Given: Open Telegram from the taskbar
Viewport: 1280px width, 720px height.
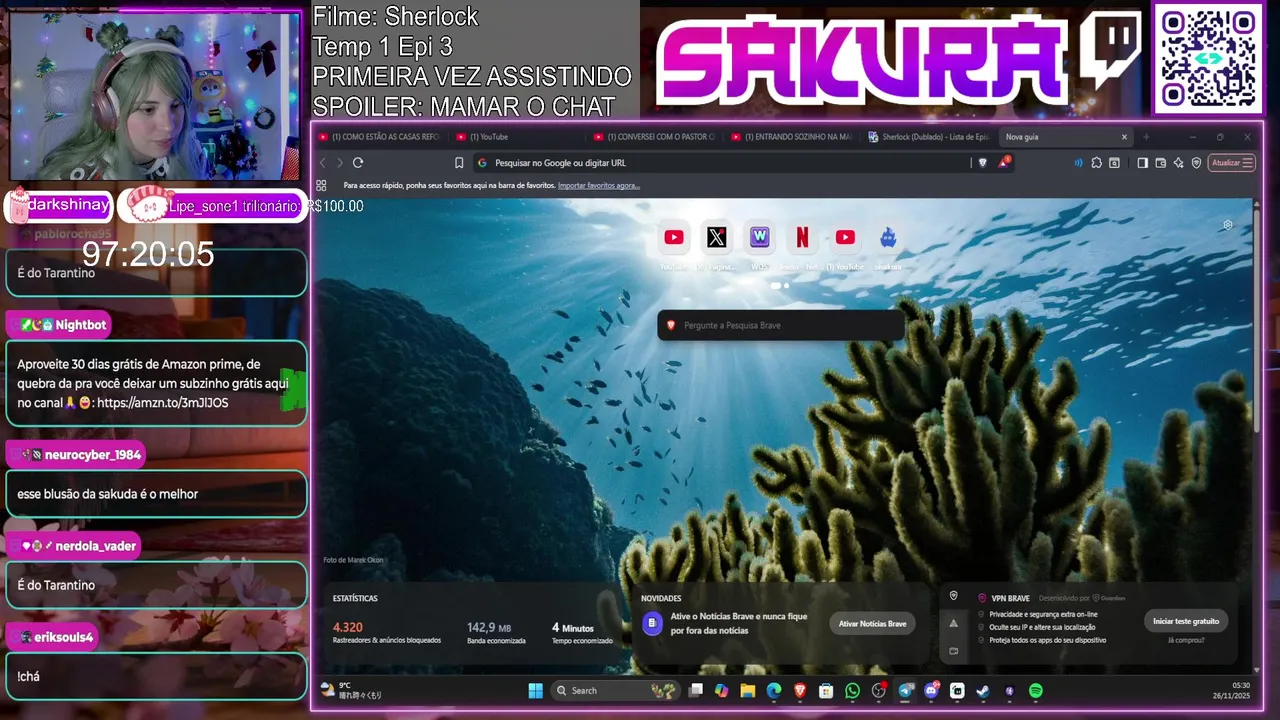Looking at the screenshot, I should [x=905, y=690].
